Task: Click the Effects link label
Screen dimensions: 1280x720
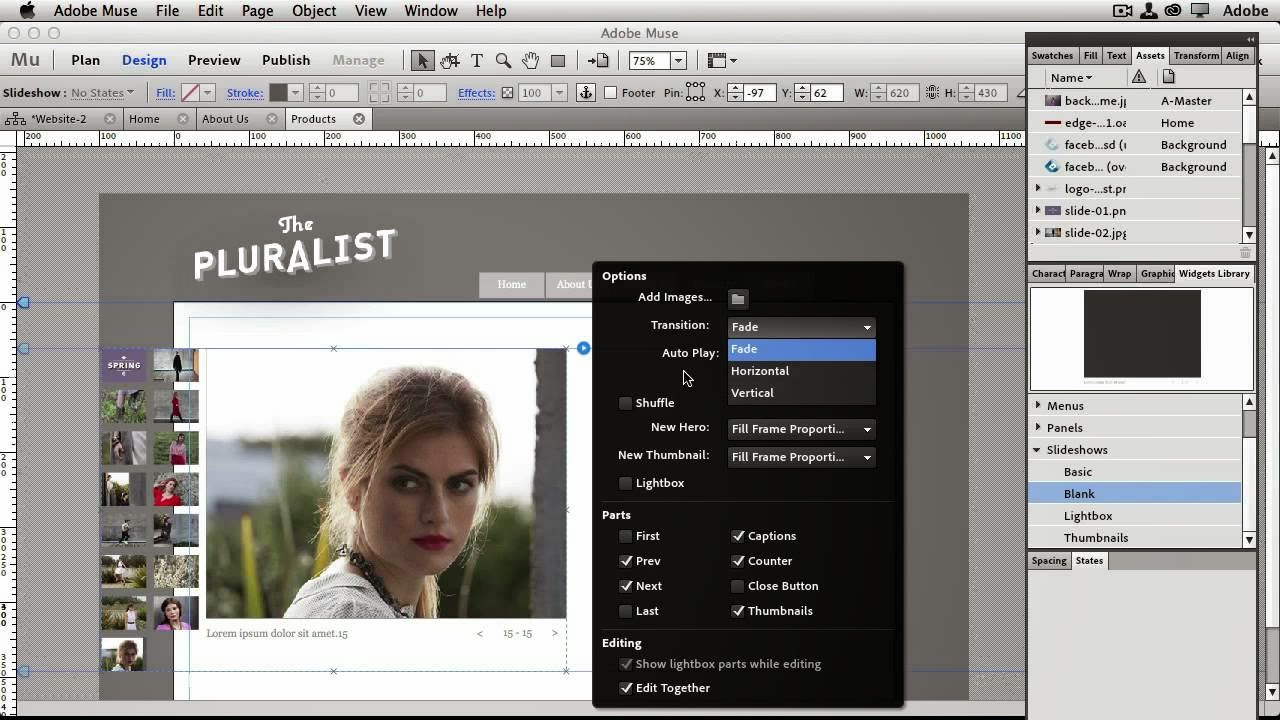Action: [x=476, y=93]
